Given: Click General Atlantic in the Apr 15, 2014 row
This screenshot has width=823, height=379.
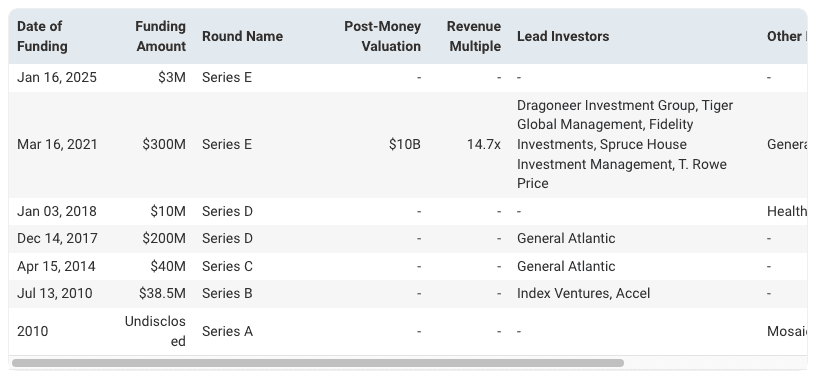Looking at the screenshot, I should click(566, 267).
